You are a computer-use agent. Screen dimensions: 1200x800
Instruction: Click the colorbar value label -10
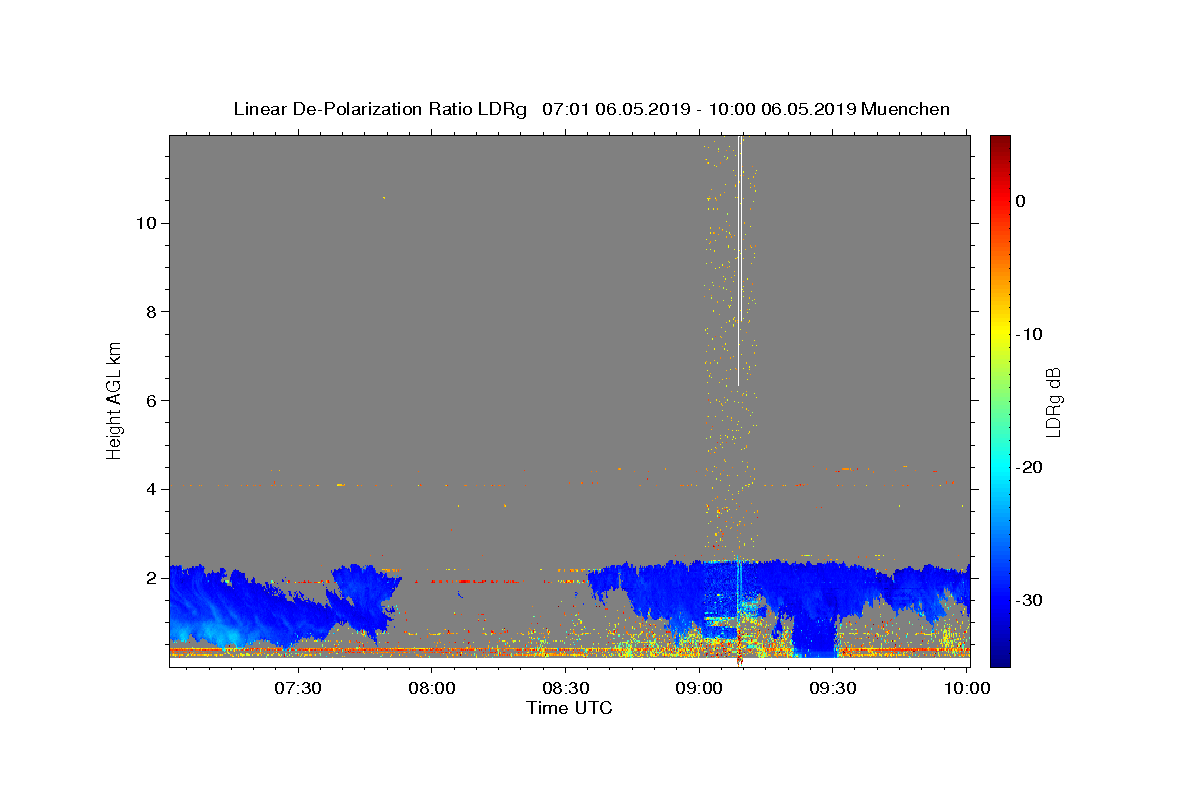click(1030, 334)
